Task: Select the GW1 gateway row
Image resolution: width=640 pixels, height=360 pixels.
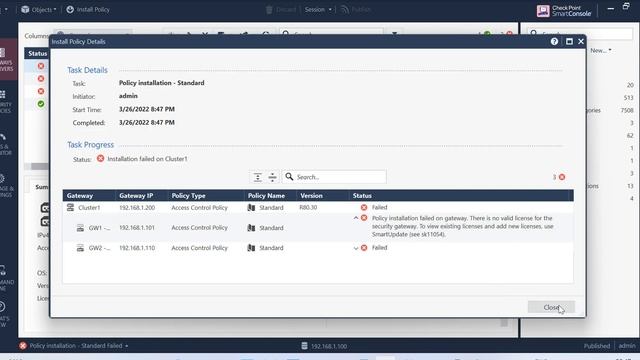Action: tap(318, 228)
